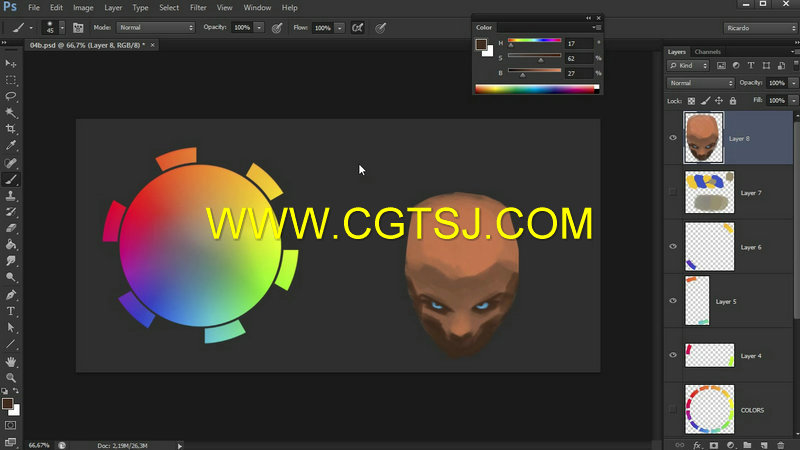Create a new group folder icon

[x=747, y=445]
